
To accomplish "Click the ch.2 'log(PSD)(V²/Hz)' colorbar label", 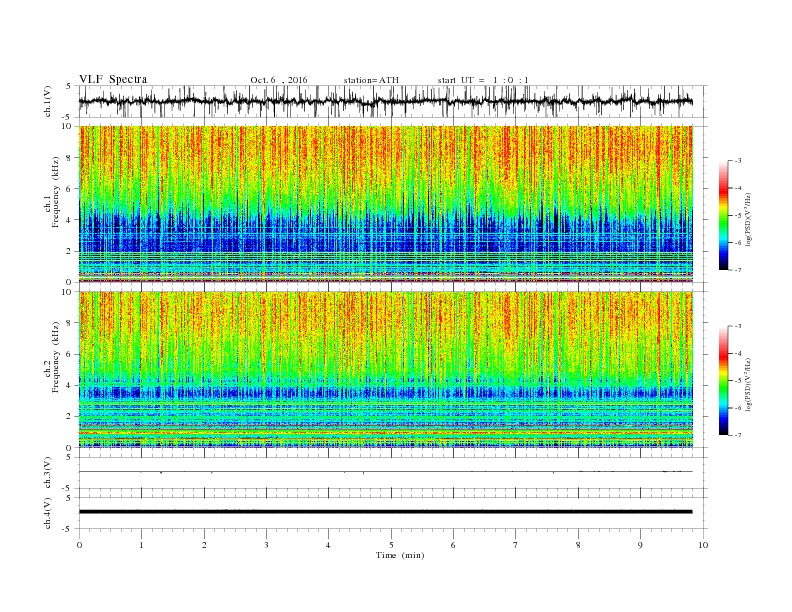I will 749,385.
